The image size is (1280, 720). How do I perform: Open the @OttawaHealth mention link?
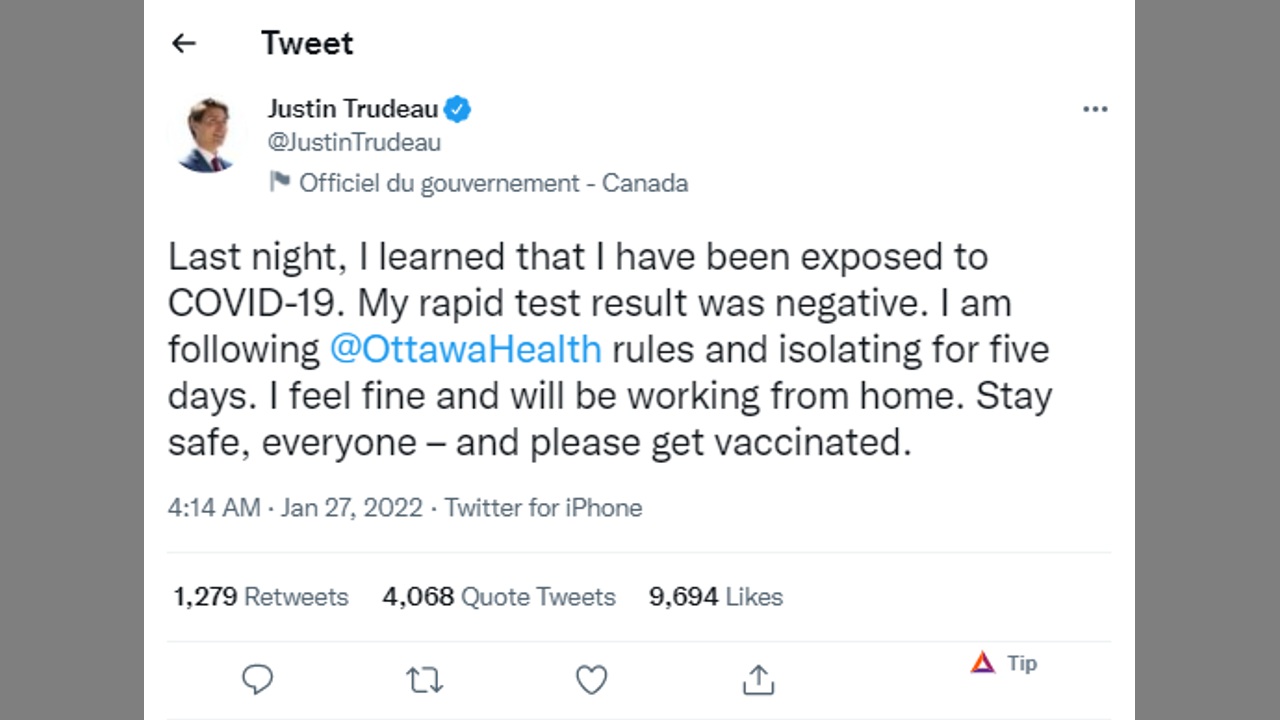pyautogui.click(x=465, y=349)
